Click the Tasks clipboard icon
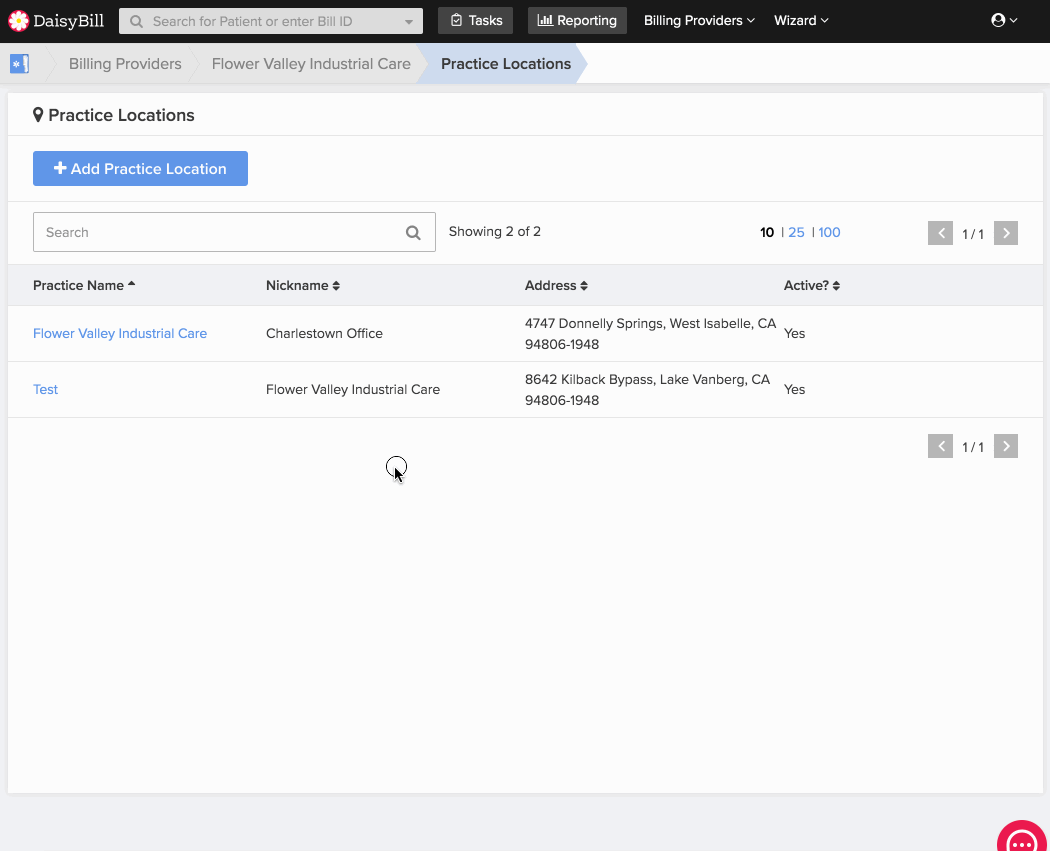The height and width of the screenshot is (851, 1050). [x=457, y=21]
